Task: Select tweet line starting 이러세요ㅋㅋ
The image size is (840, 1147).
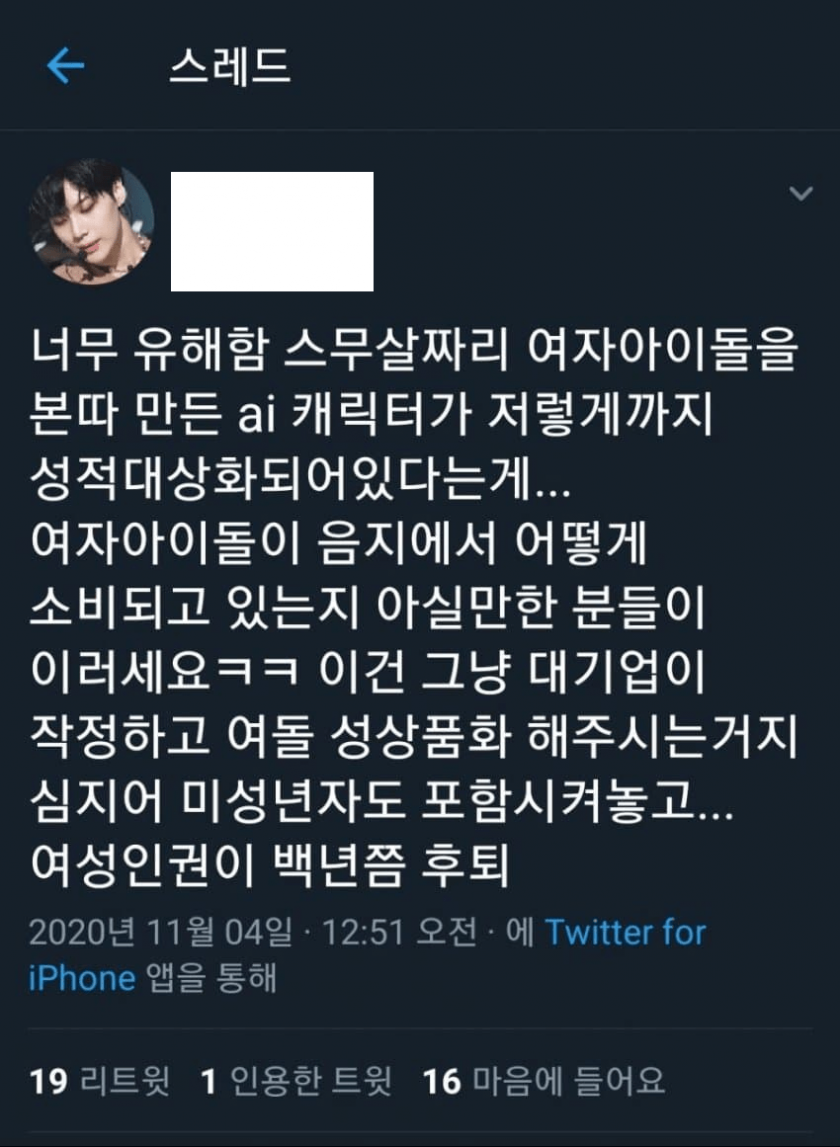Action: tap(367, 671)
